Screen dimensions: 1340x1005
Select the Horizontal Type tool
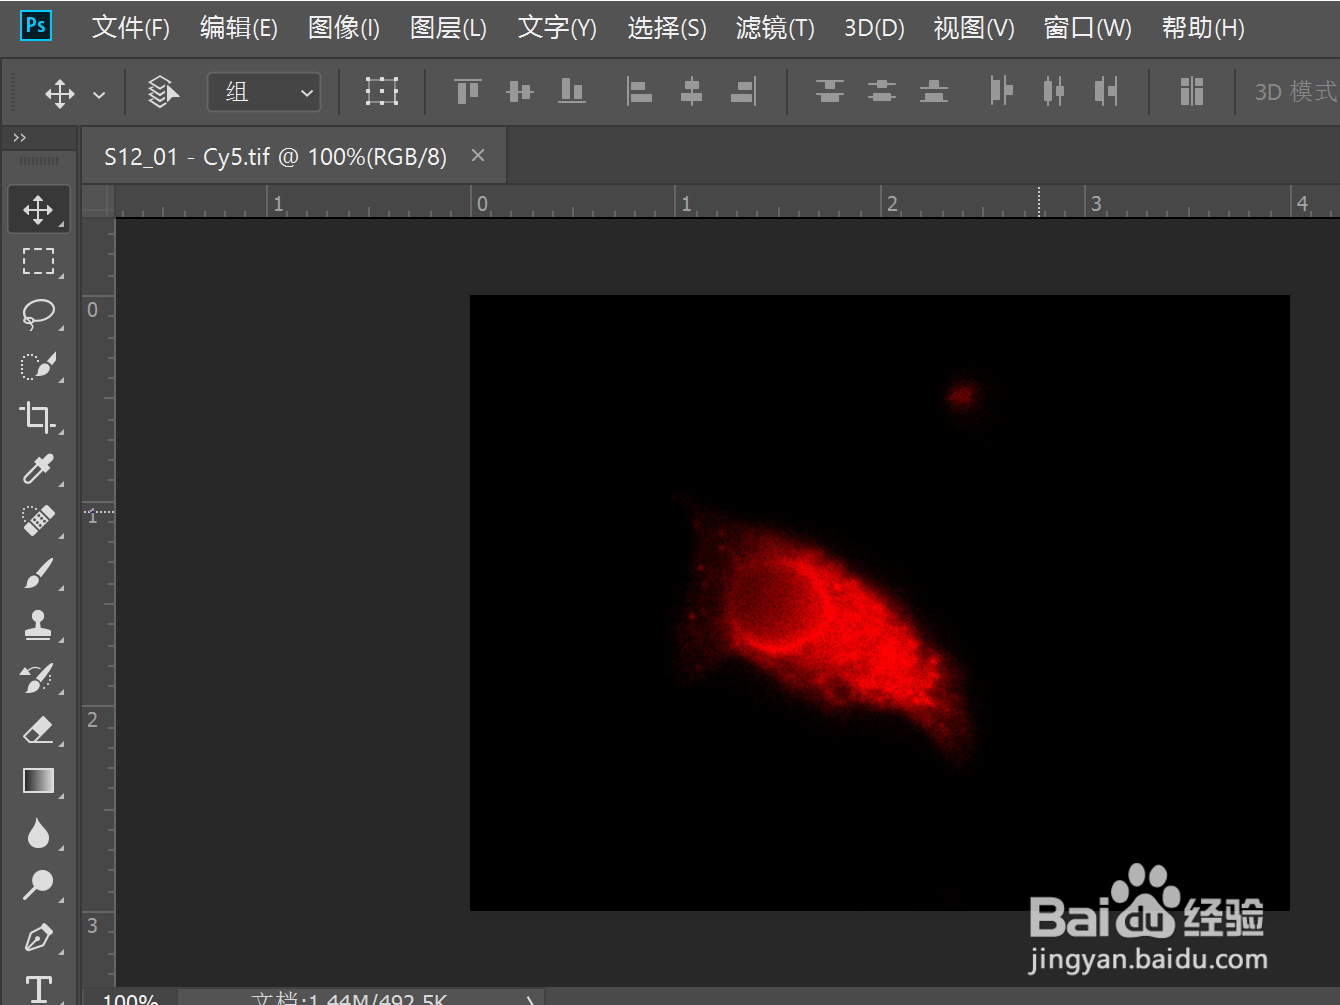click(x=38, y=989)
